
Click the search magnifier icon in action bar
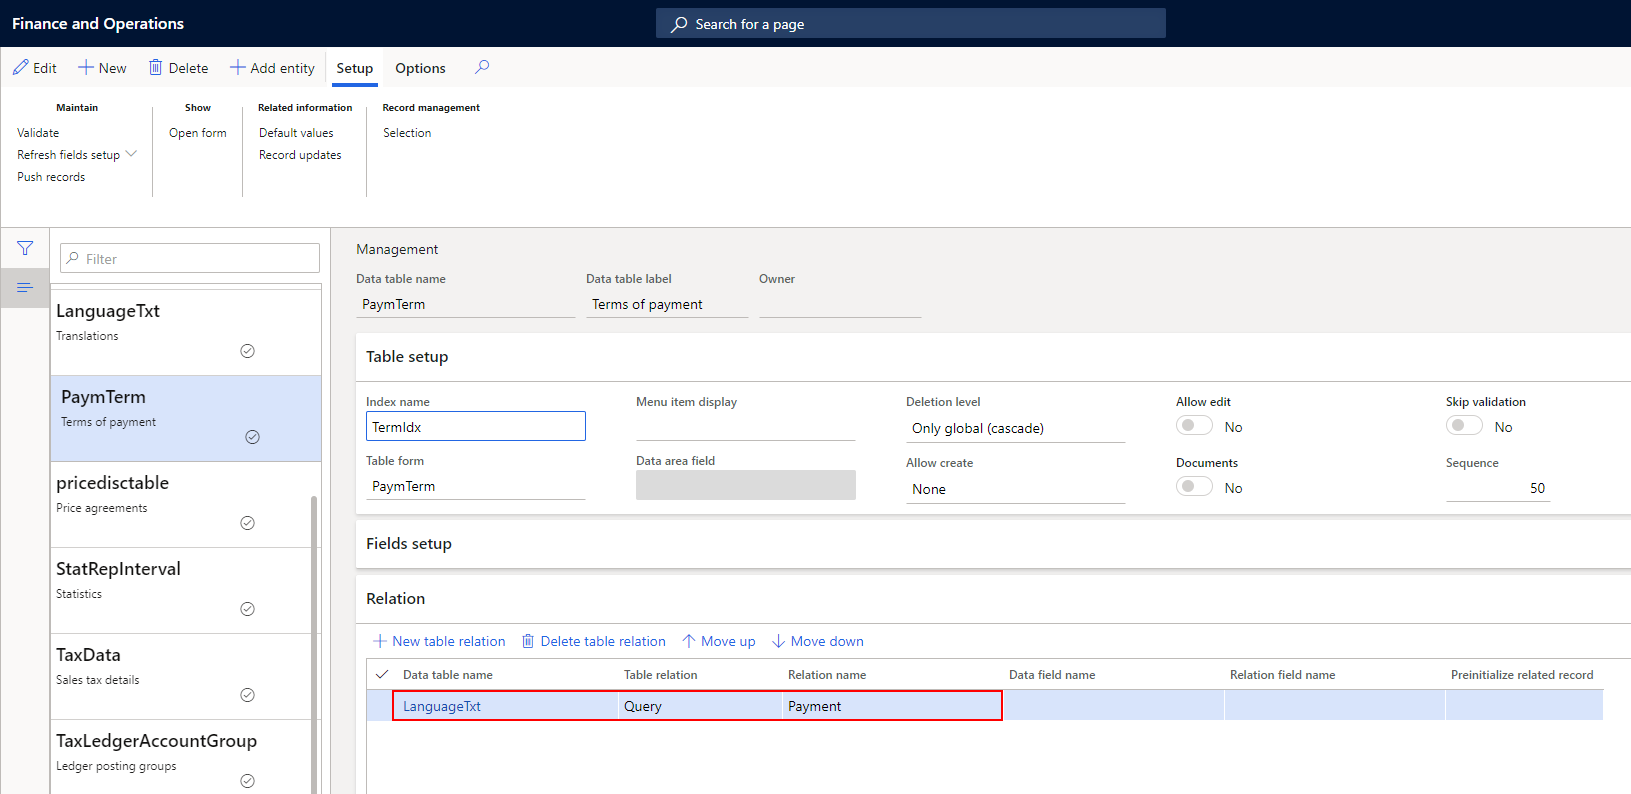point(482,67)
